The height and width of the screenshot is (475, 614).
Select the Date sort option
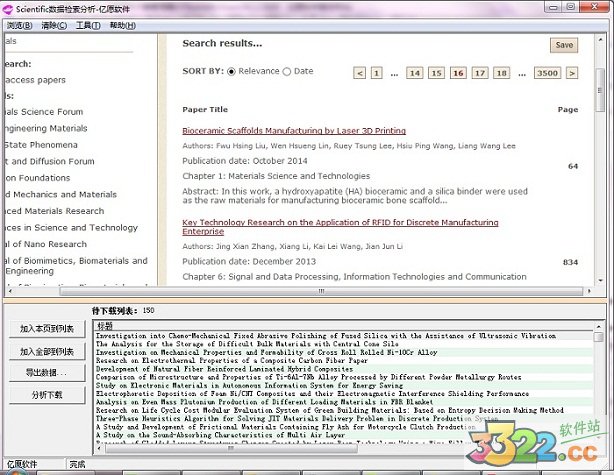tap(287, 72)
